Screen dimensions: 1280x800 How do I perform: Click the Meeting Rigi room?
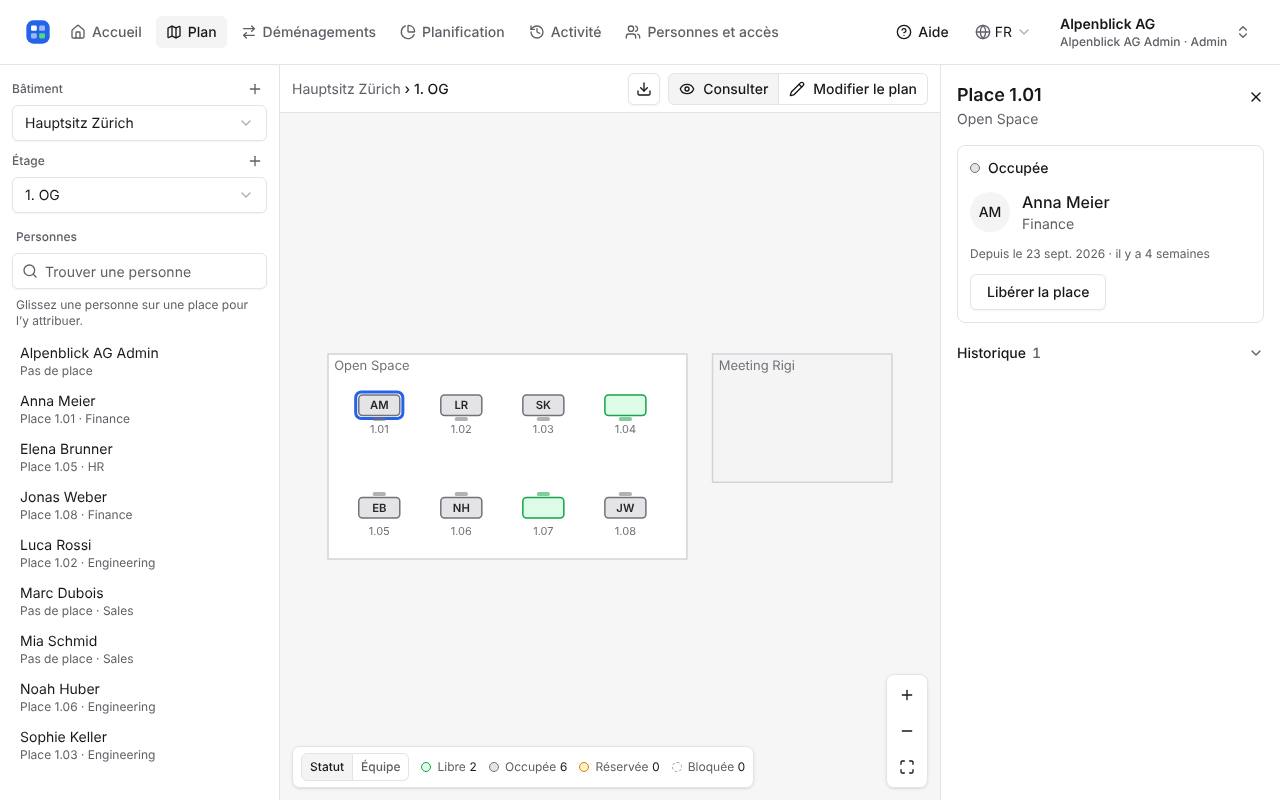tap(802, 418)
